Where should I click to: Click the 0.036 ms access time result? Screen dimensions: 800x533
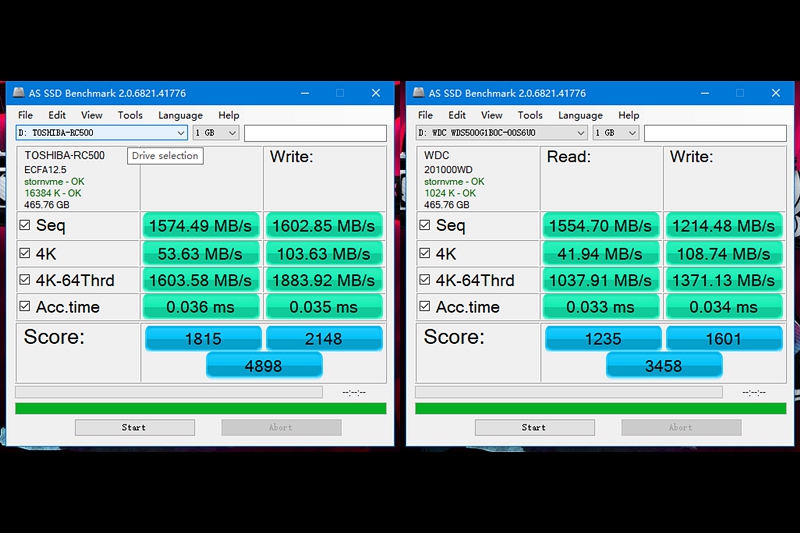pos(201,307)
